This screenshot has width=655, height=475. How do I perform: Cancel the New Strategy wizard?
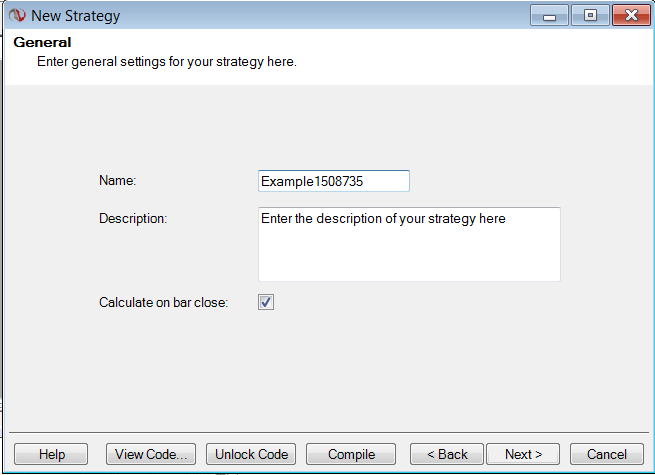point(606,454)
